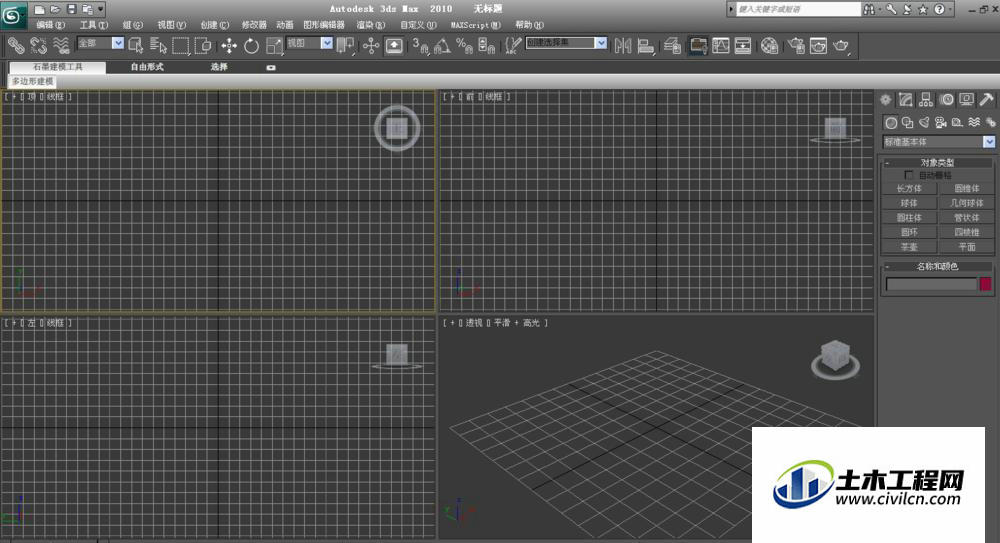Click the object name input field
Screen dimensions: 1000x543
932,284
